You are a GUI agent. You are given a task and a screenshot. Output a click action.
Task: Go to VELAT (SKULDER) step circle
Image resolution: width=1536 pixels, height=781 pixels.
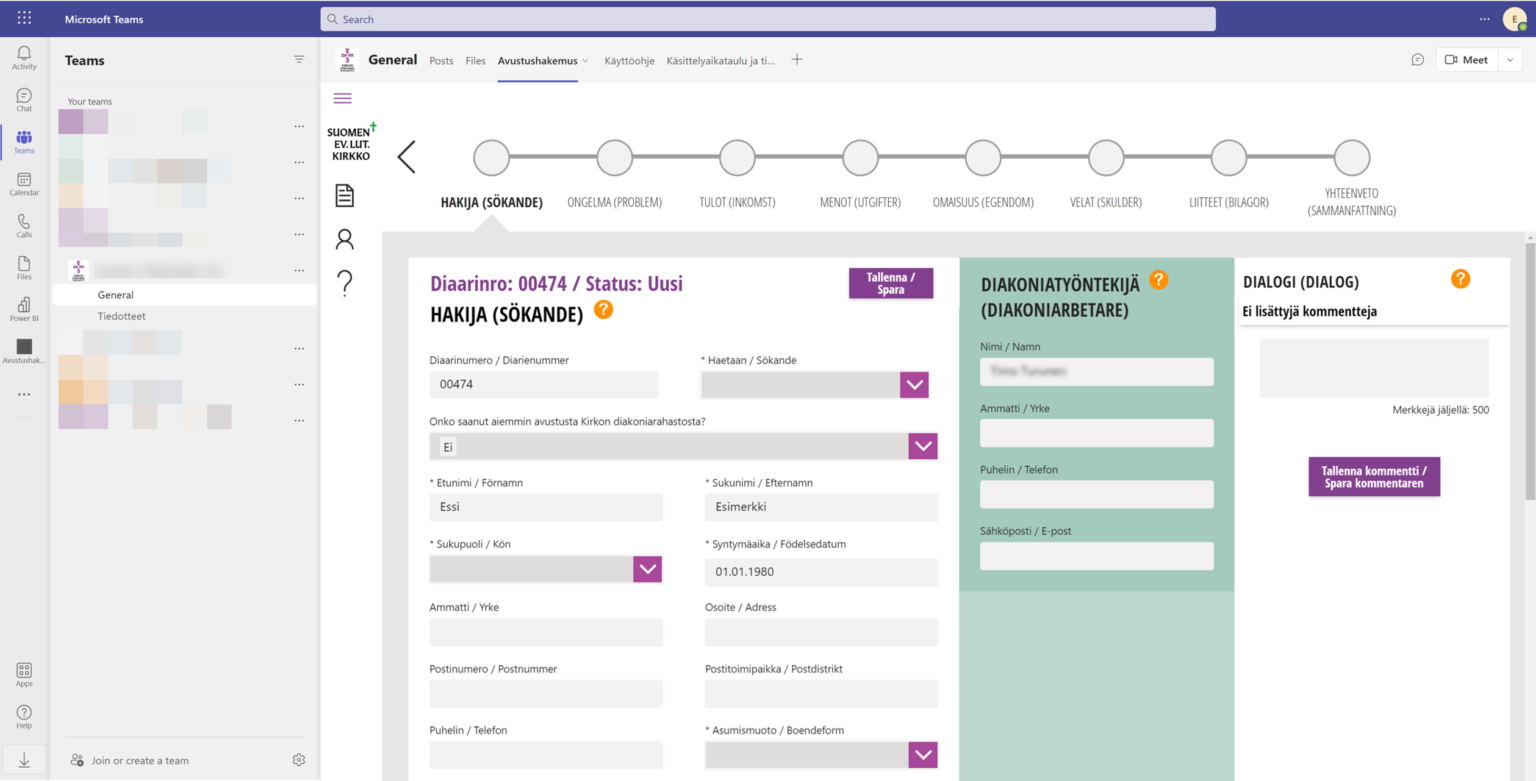[1106, 158]
